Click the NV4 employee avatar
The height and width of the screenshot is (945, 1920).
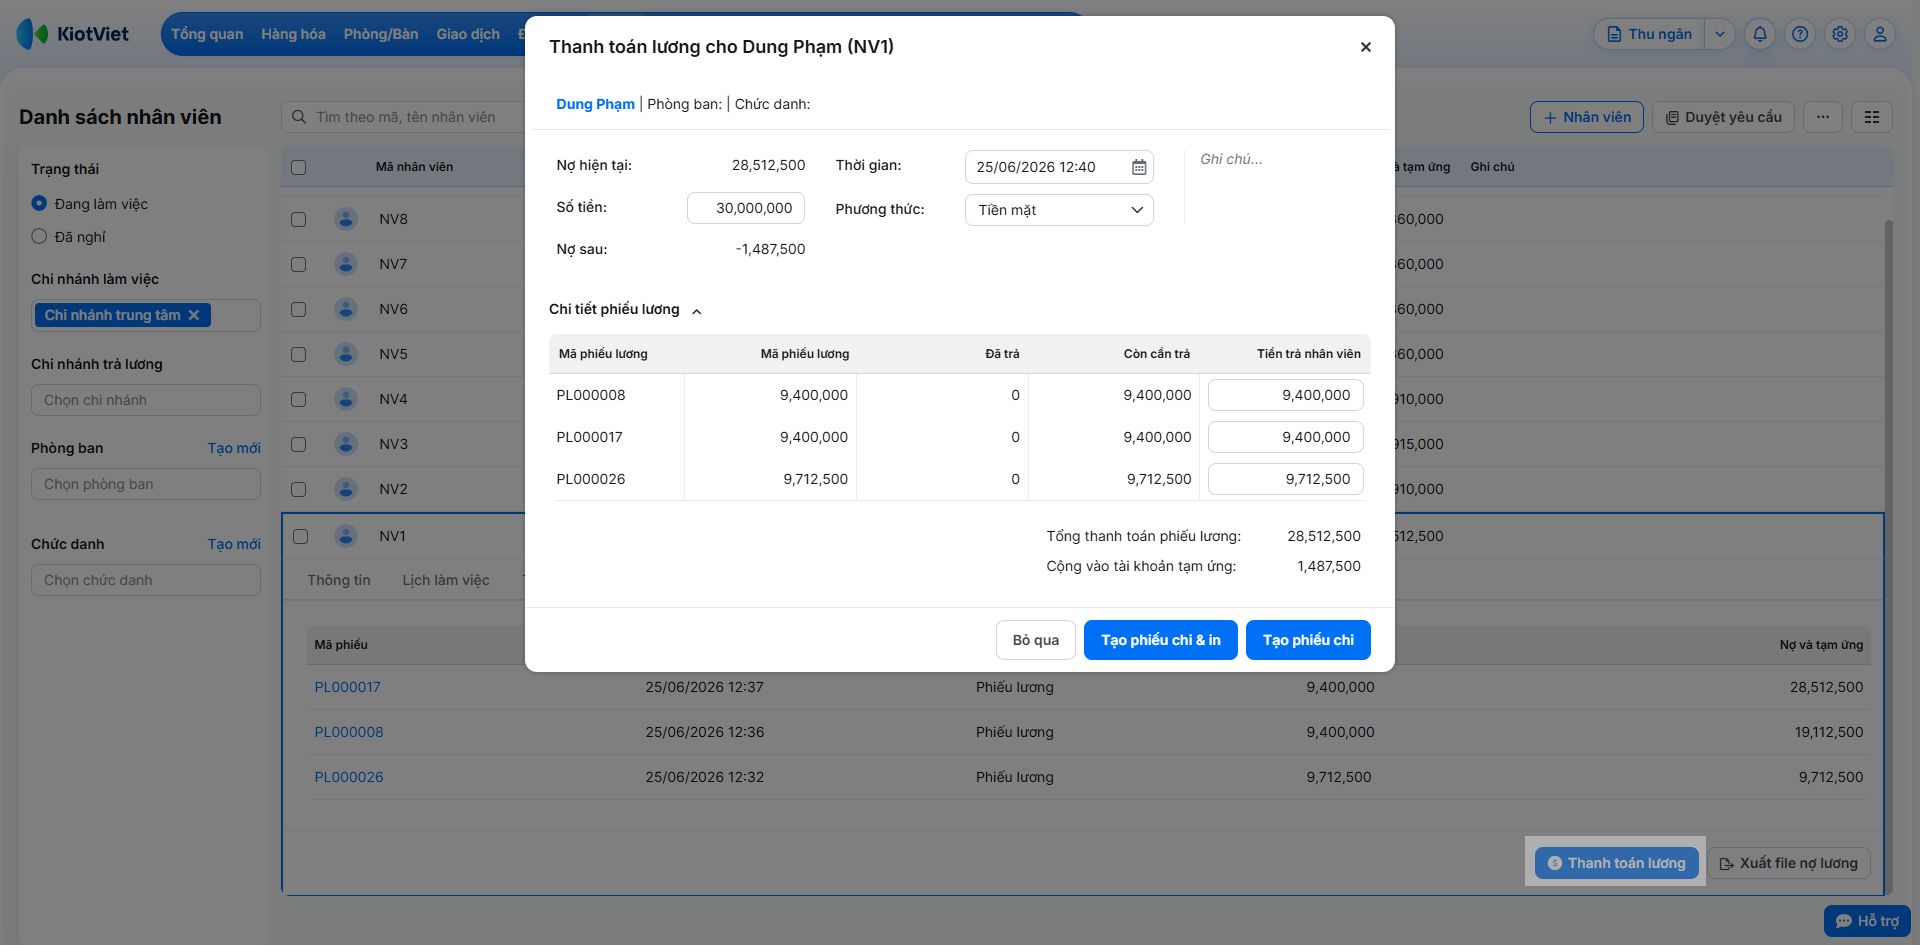[346, 399]
